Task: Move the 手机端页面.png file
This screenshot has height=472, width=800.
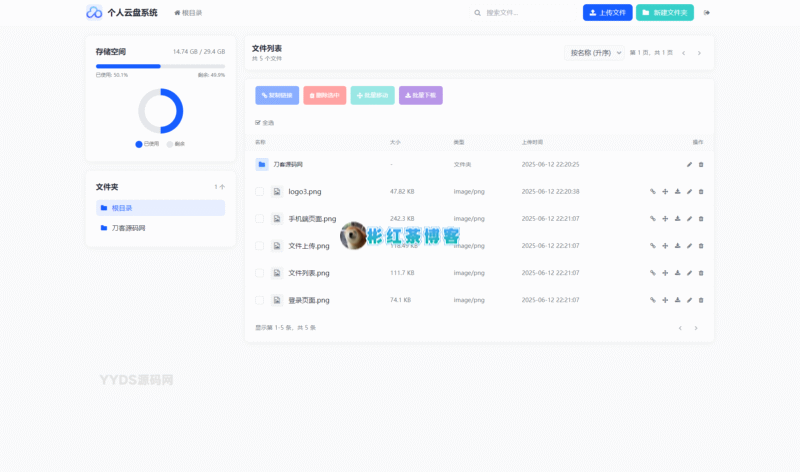Action: (x=665, y=218)
